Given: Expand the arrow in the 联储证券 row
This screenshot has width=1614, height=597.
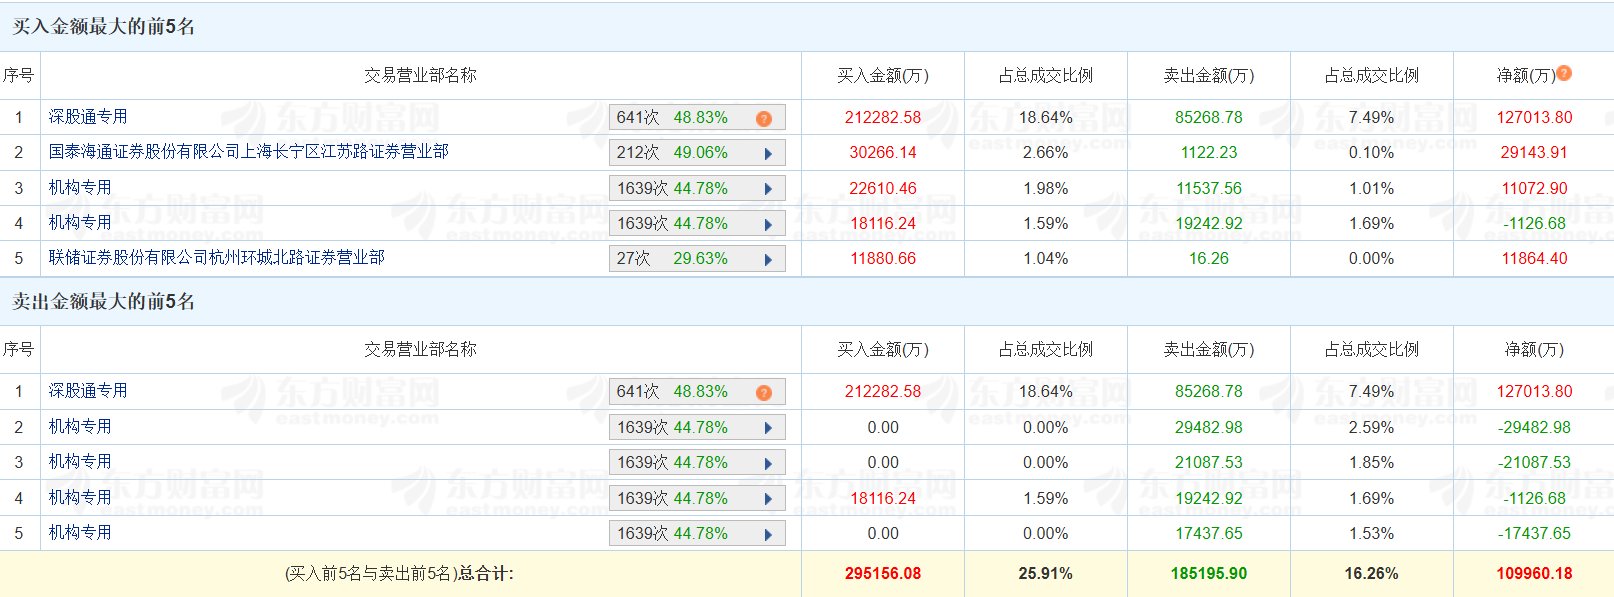Looking at the screenshot, I should click(x=768, y=259).
